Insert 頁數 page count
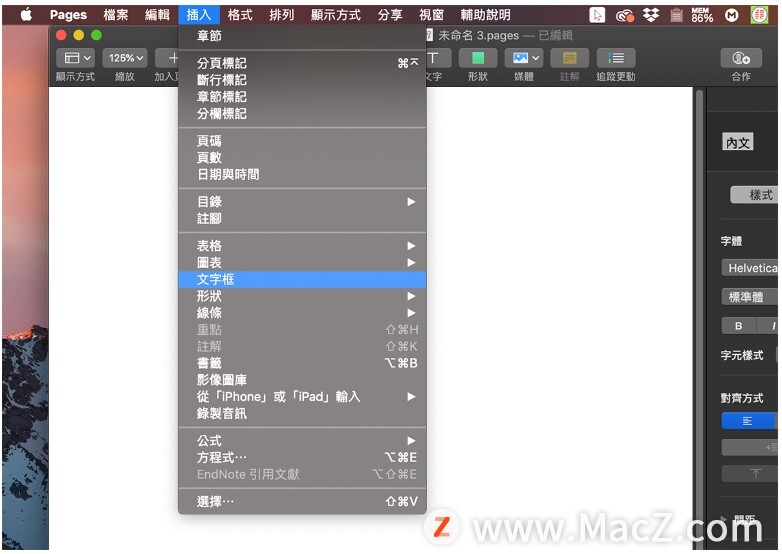782x554 pixels. click(x=302, y=158)
